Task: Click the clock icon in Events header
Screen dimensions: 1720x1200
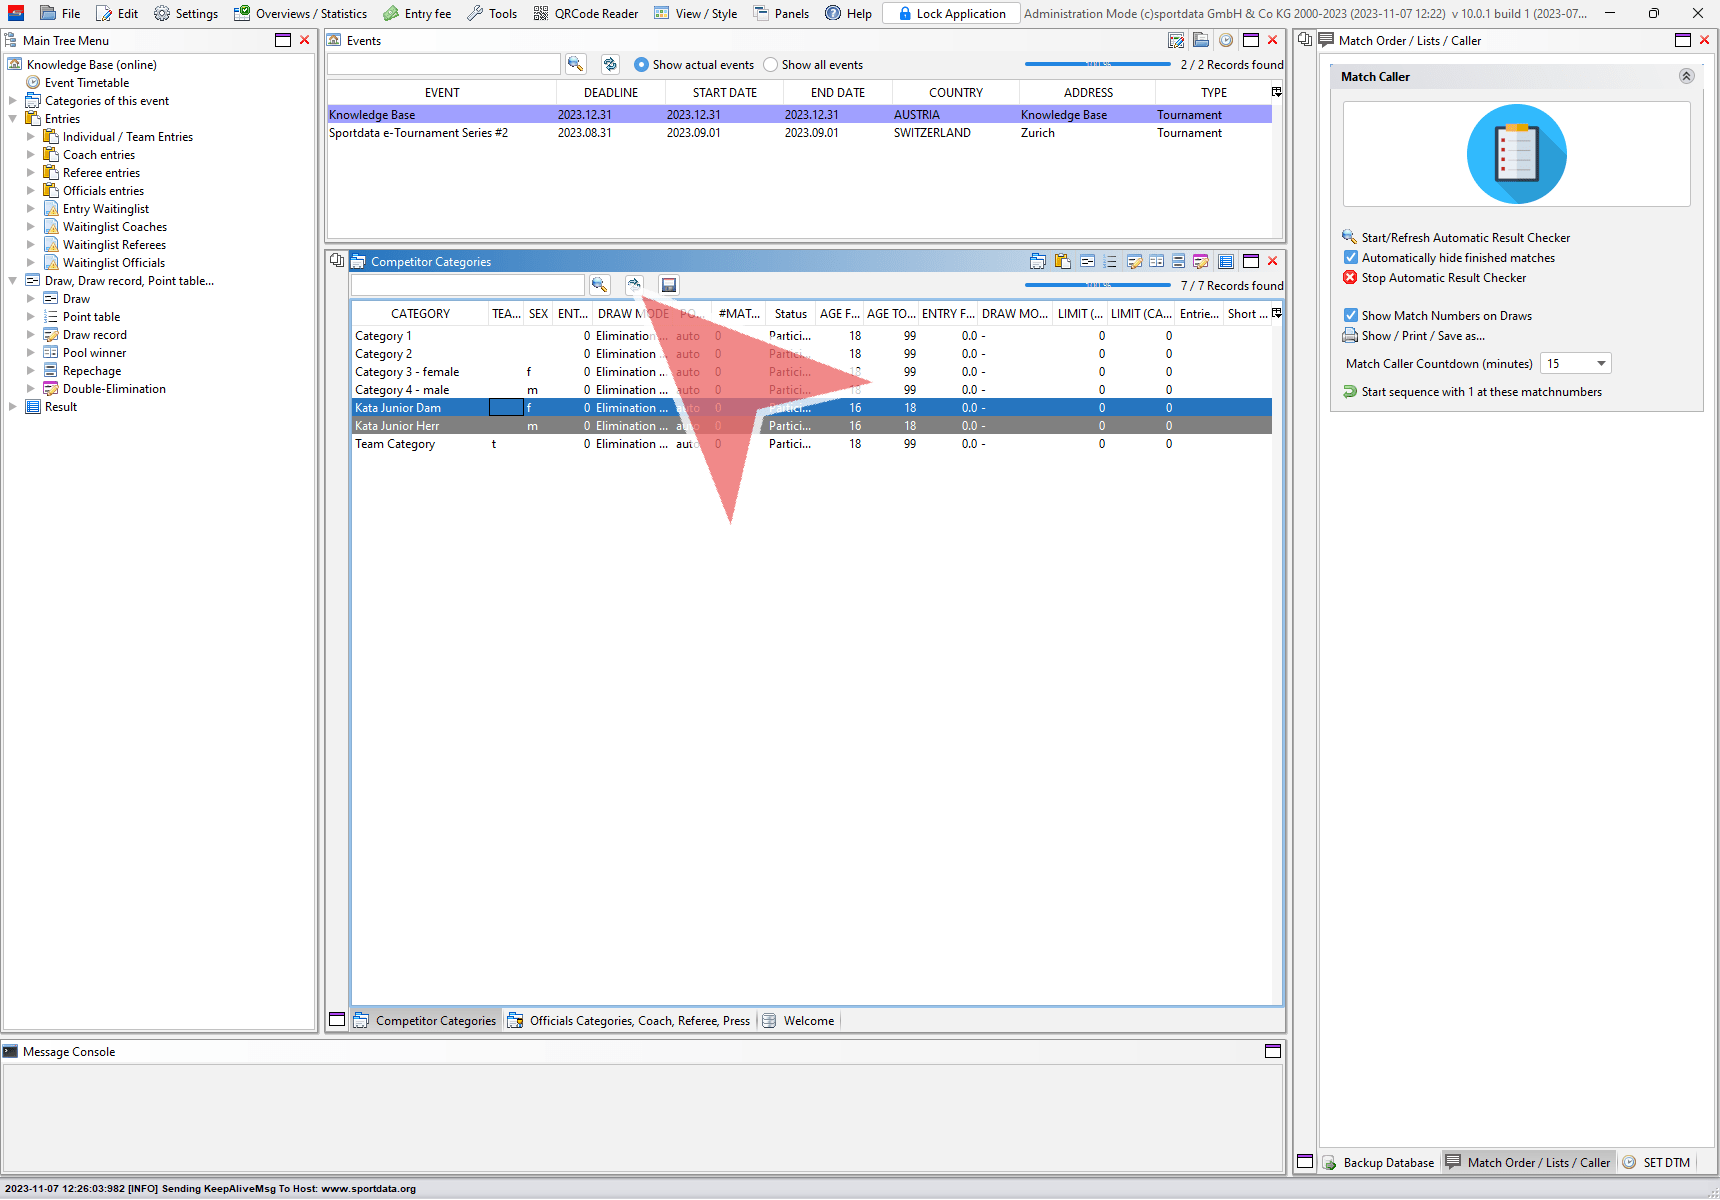Action: (1225, 41)
